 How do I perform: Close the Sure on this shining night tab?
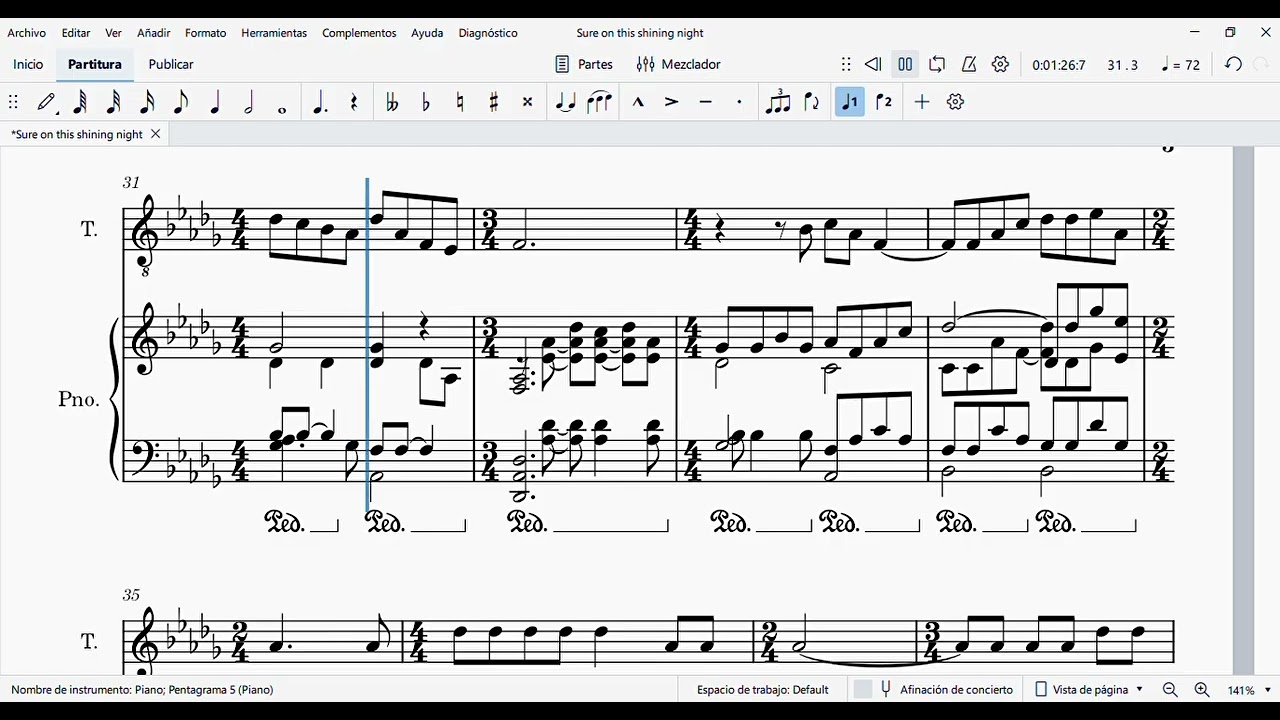[155, 134]
